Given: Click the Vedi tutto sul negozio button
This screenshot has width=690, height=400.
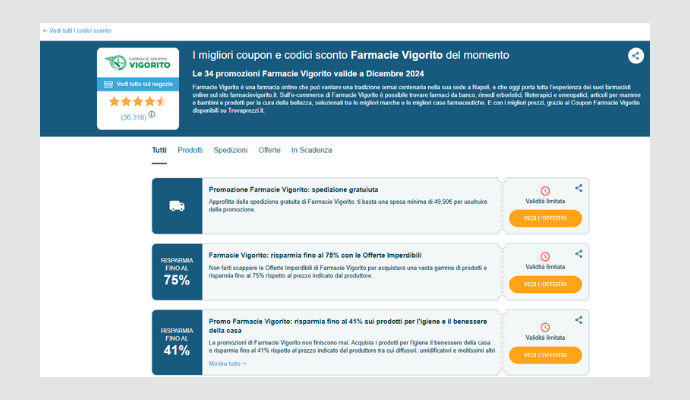Looking at the screenshot, I should (138, 84).
